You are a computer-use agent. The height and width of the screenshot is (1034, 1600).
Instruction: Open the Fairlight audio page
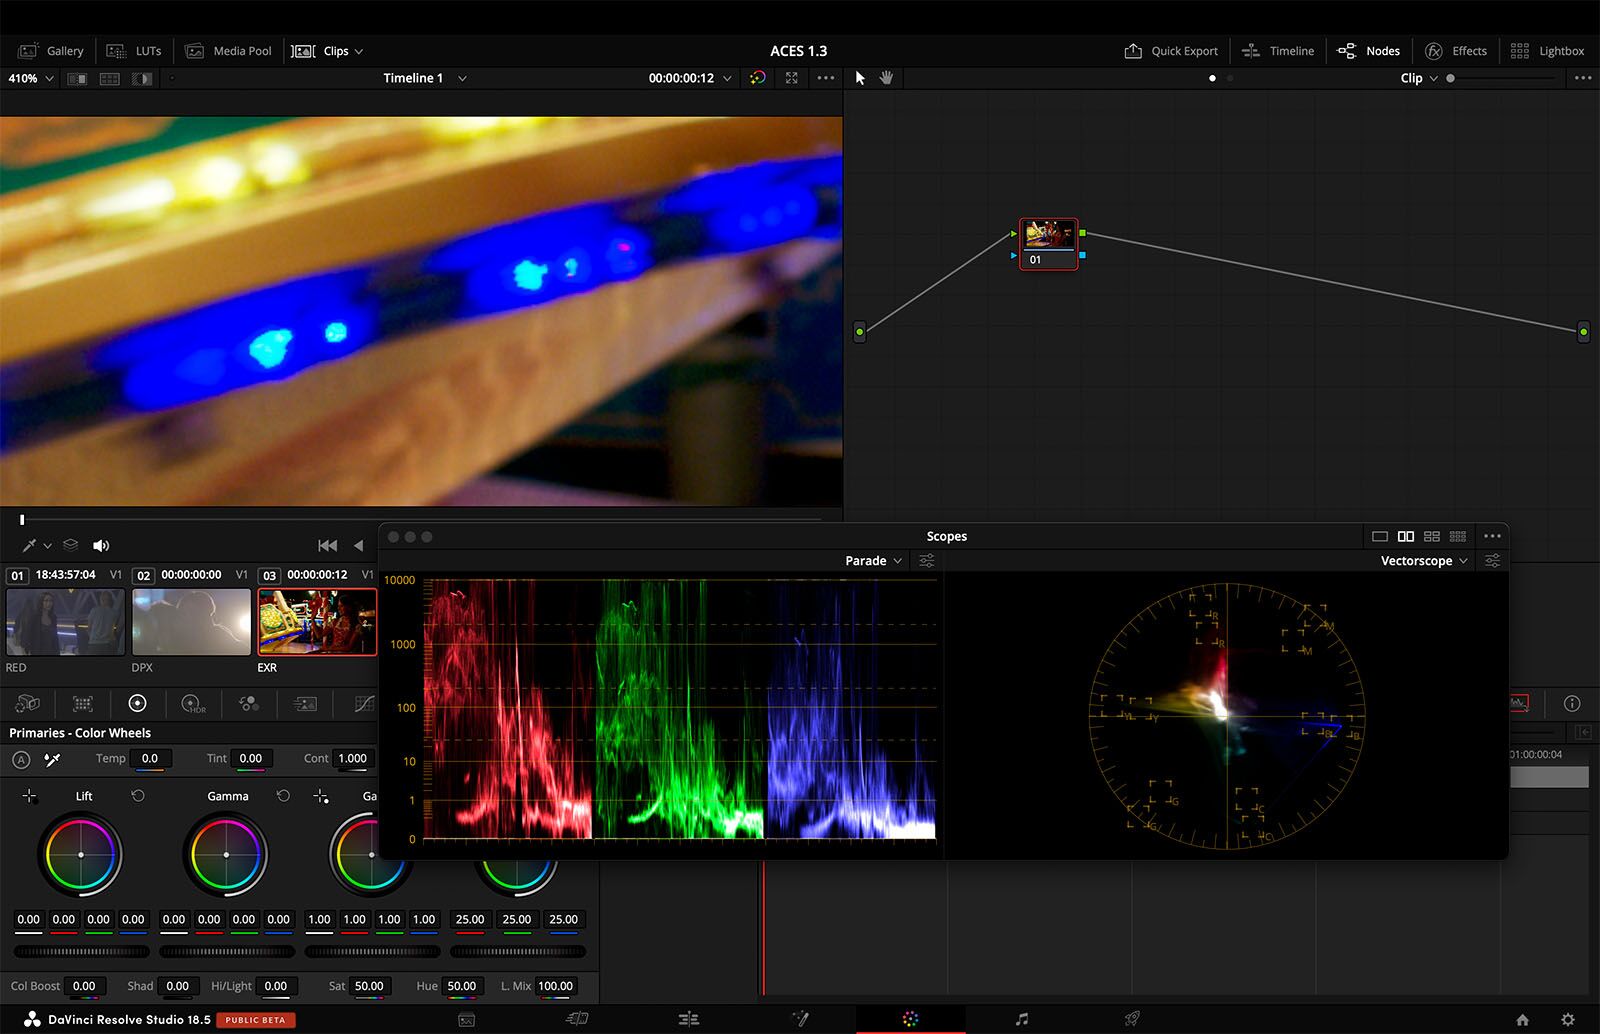tap(1022, 1019)
